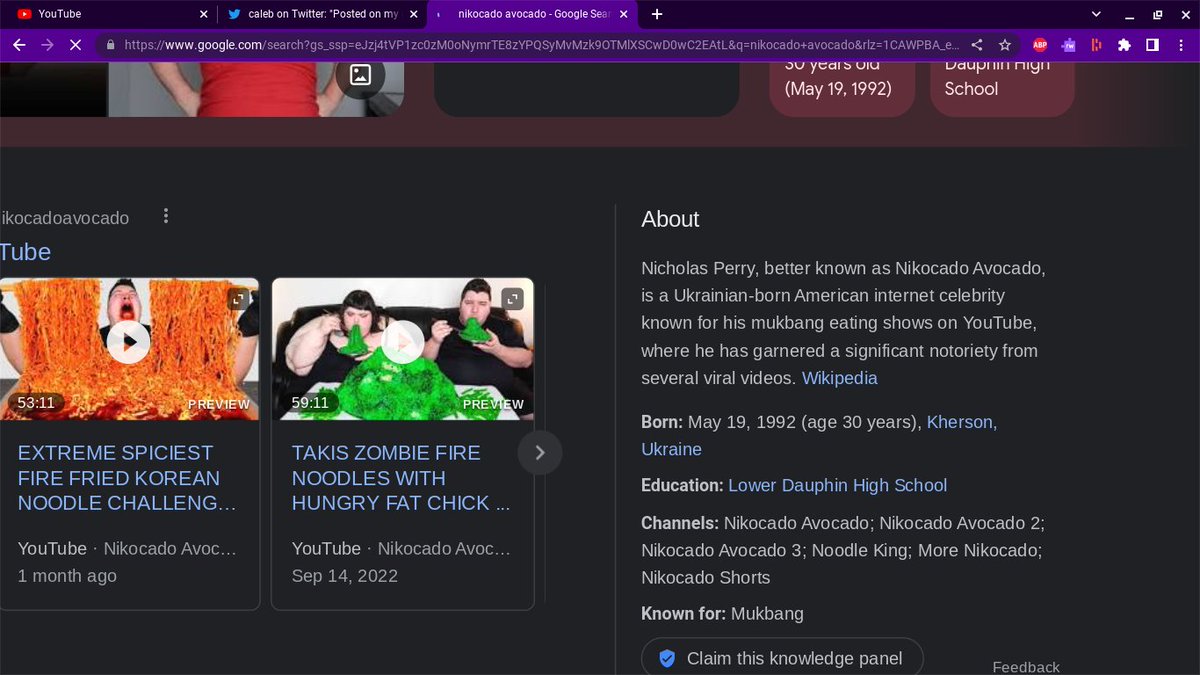Click the red-shirt person photo
This screenshot has height=675, width=1200.
(256, 88)
